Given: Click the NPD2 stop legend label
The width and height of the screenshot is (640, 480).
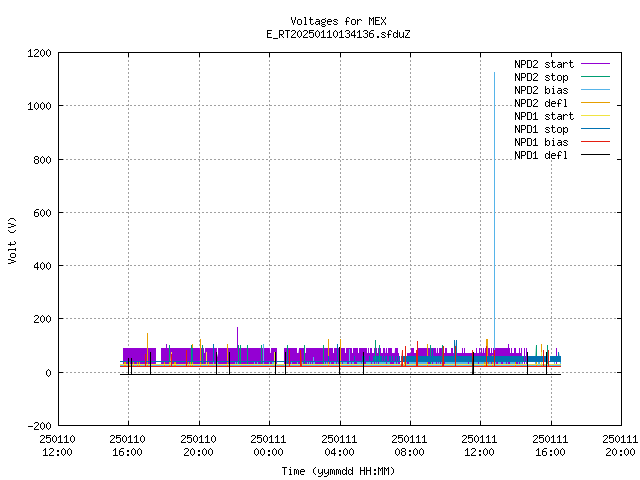Looking at the screenshot, I should coord(541,77).
